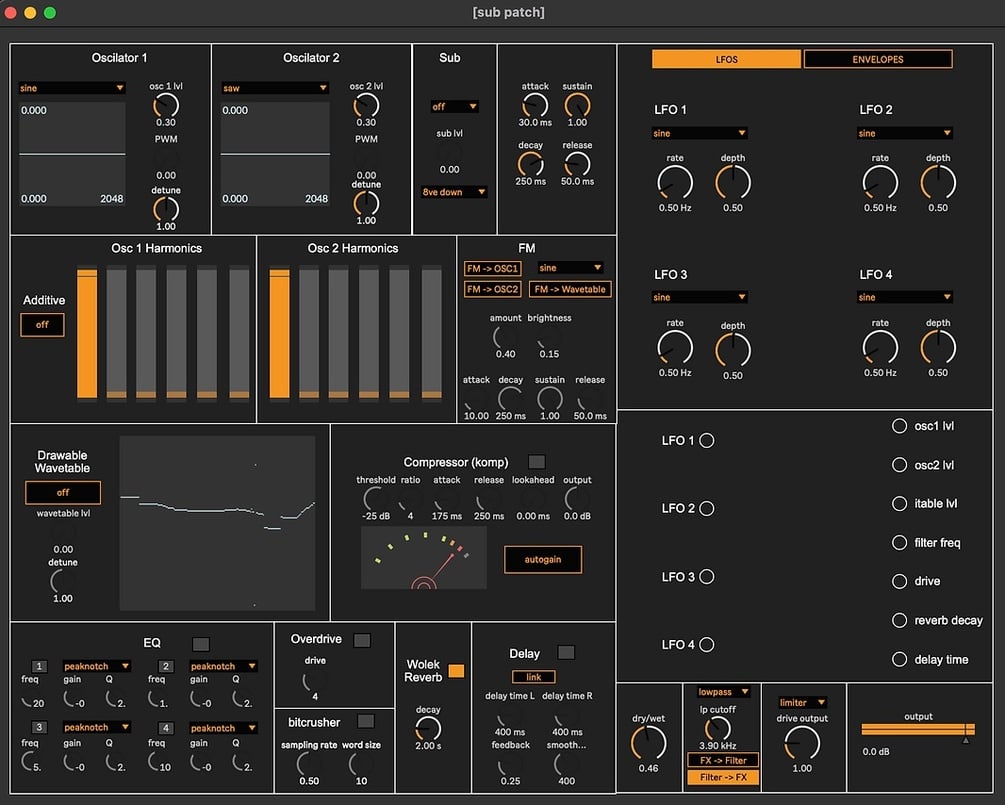Click the drive output dial
The width and height of the screenshot is (1005, 805).
click(802, 743)
